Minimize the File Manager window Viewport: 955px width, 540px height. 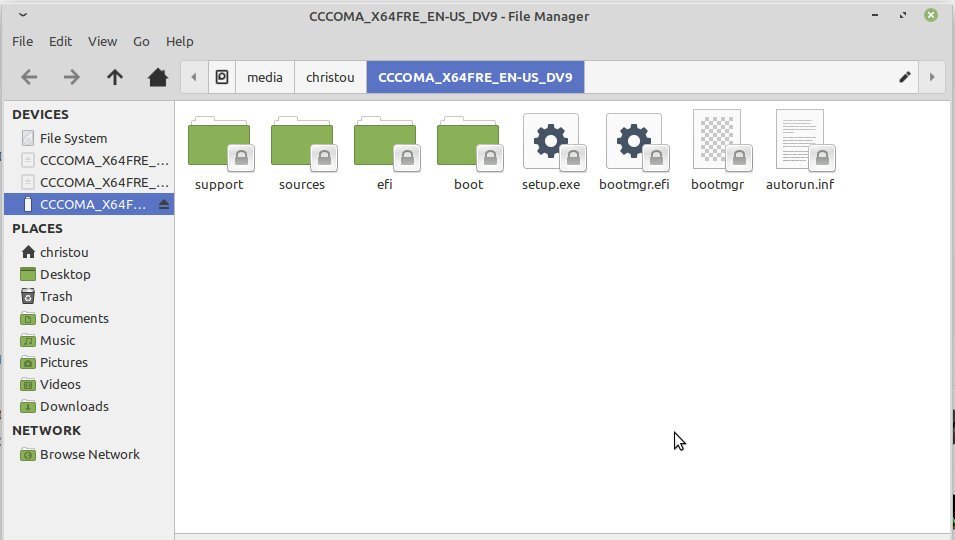pos(875,15)
